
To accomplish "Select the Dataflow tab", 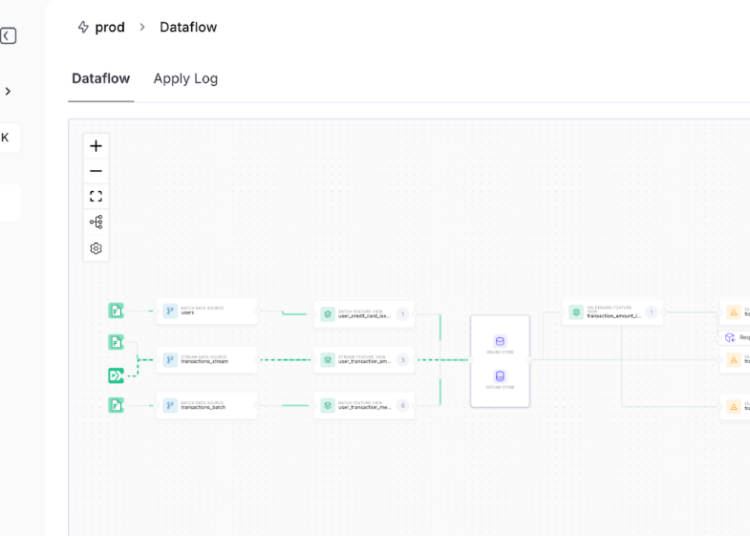I will (x=100, y=79).
